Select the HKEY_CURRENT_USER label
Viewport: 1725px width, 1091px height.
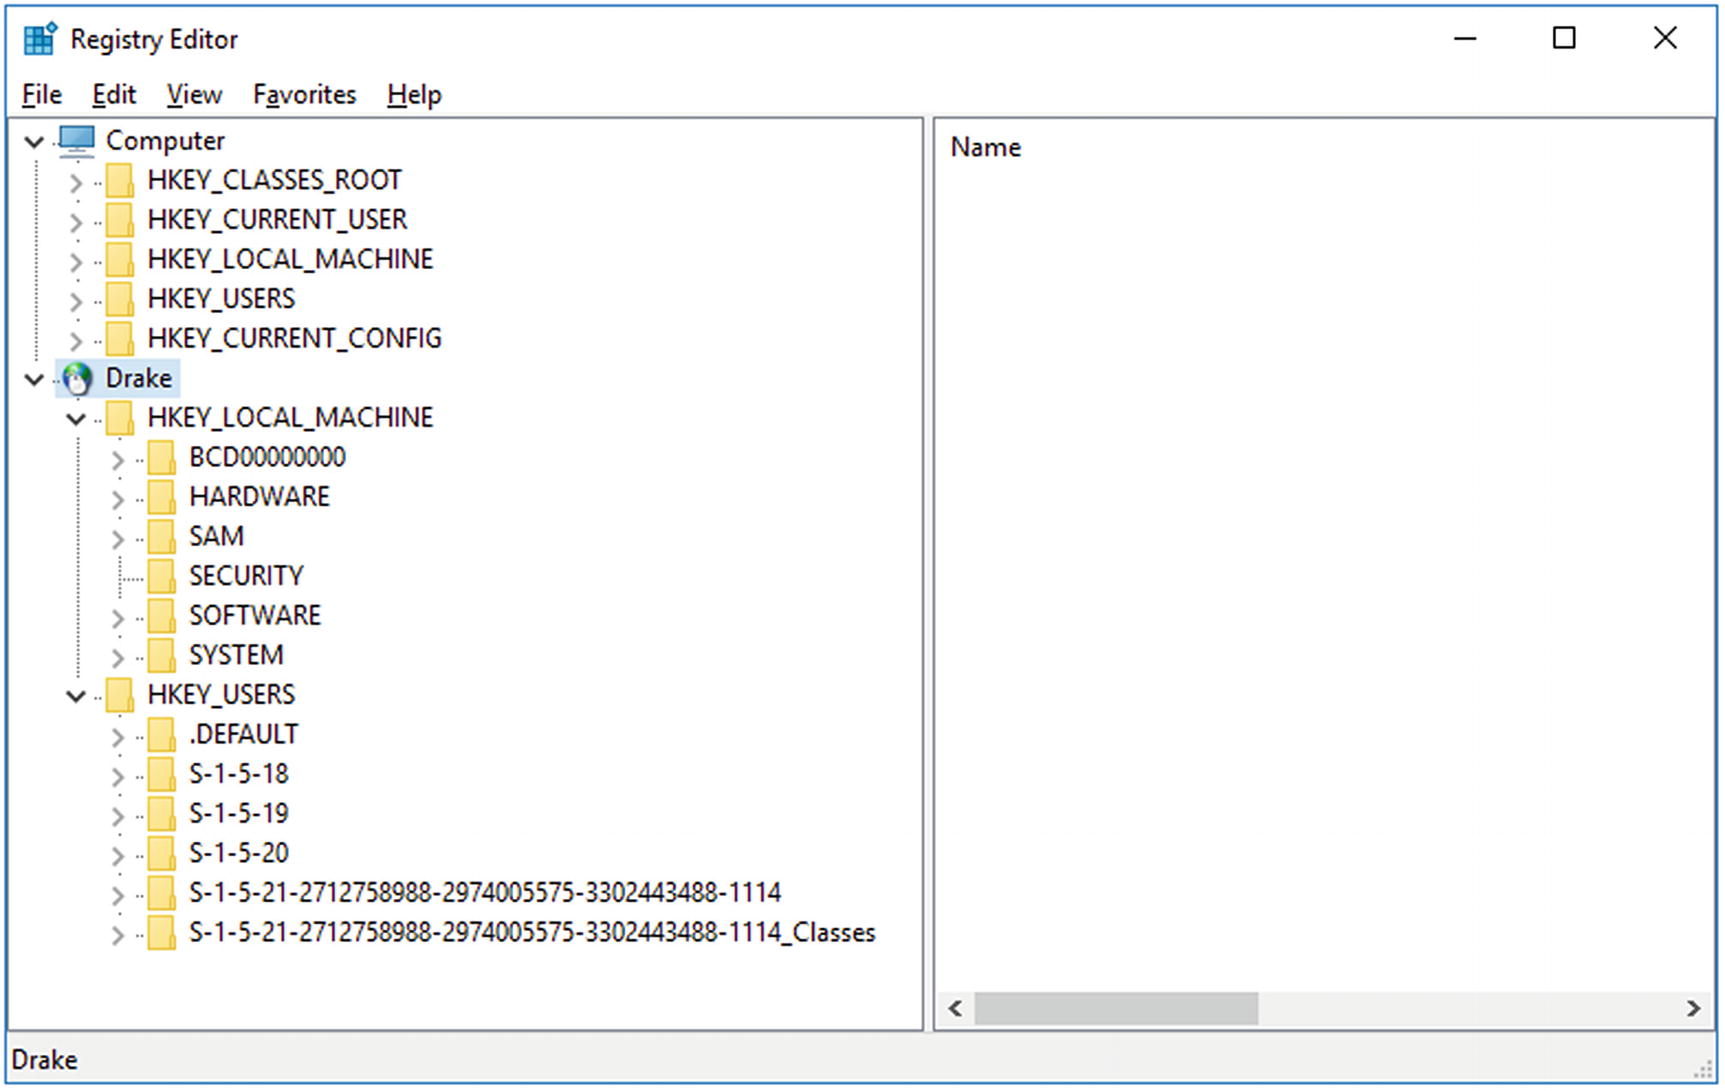277,220
